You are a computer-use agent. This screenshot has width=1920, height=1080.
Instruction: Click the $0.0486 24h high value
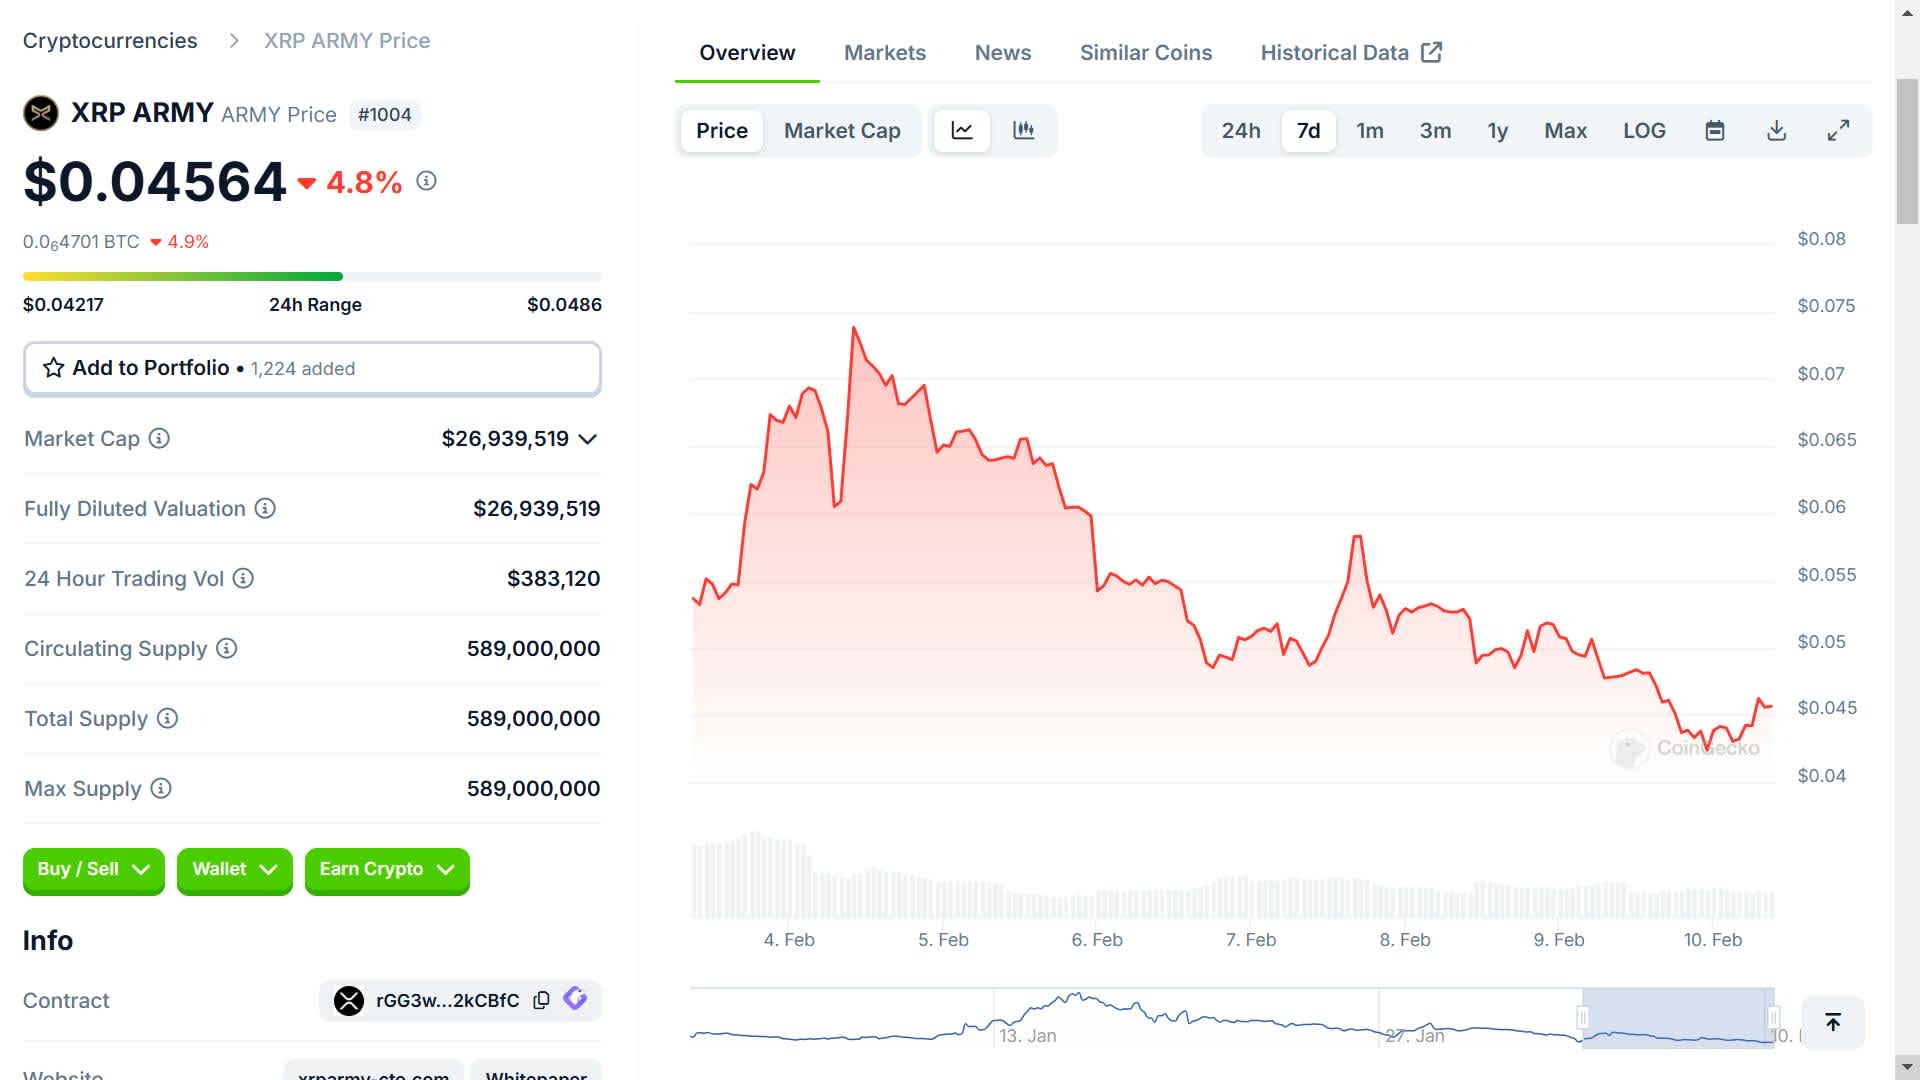click(x=565, y=305)
